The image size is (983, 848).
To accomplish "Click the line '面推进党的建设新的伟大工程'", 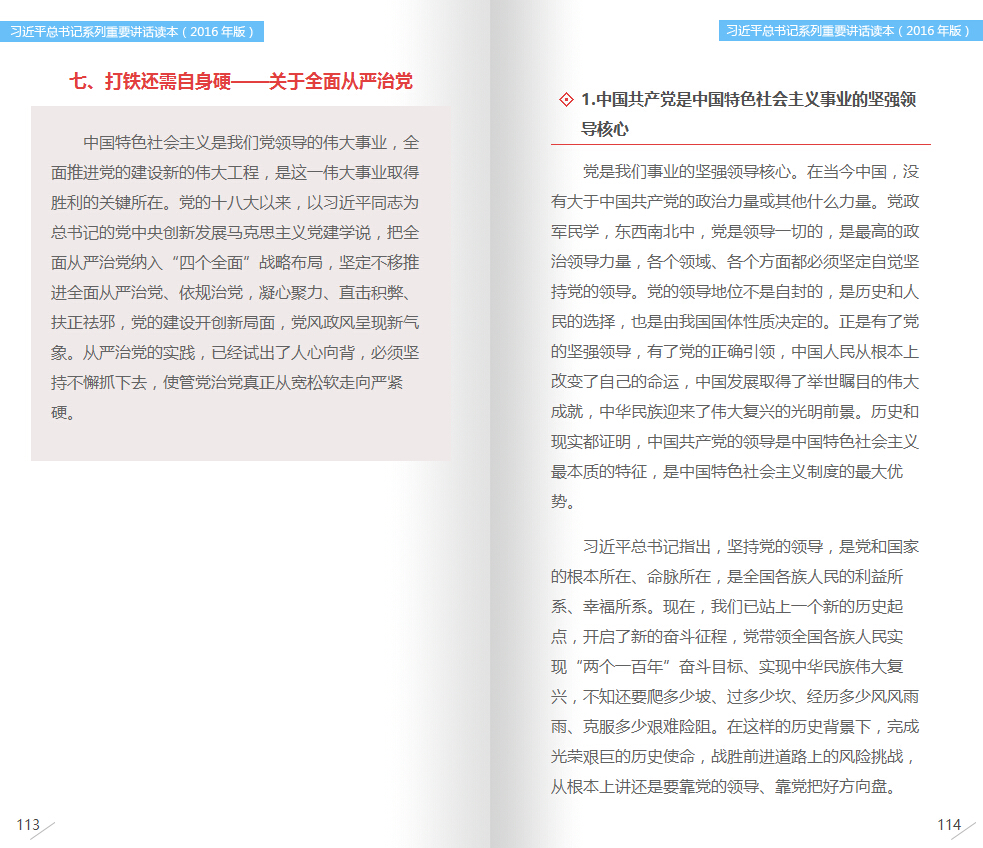I will pos(155,172).
